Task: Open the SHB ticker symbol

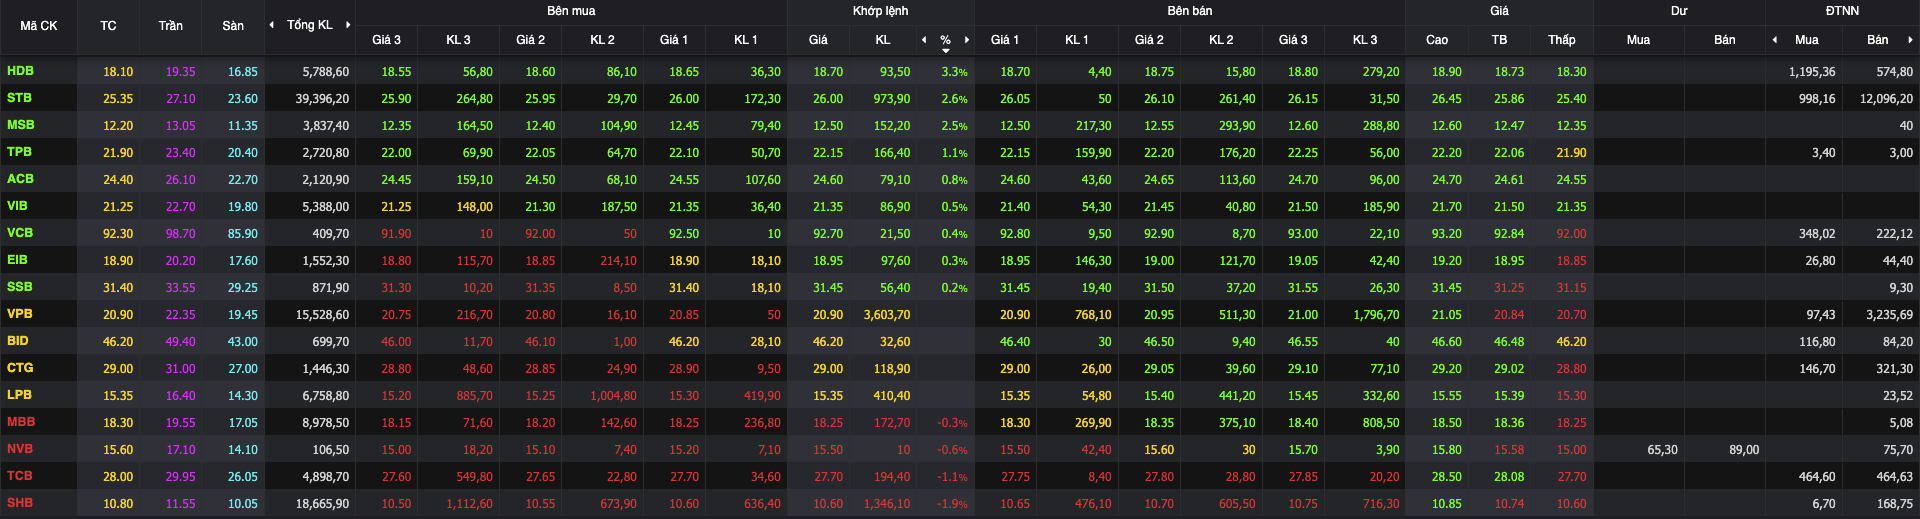Action: click(x=20, y=503)
